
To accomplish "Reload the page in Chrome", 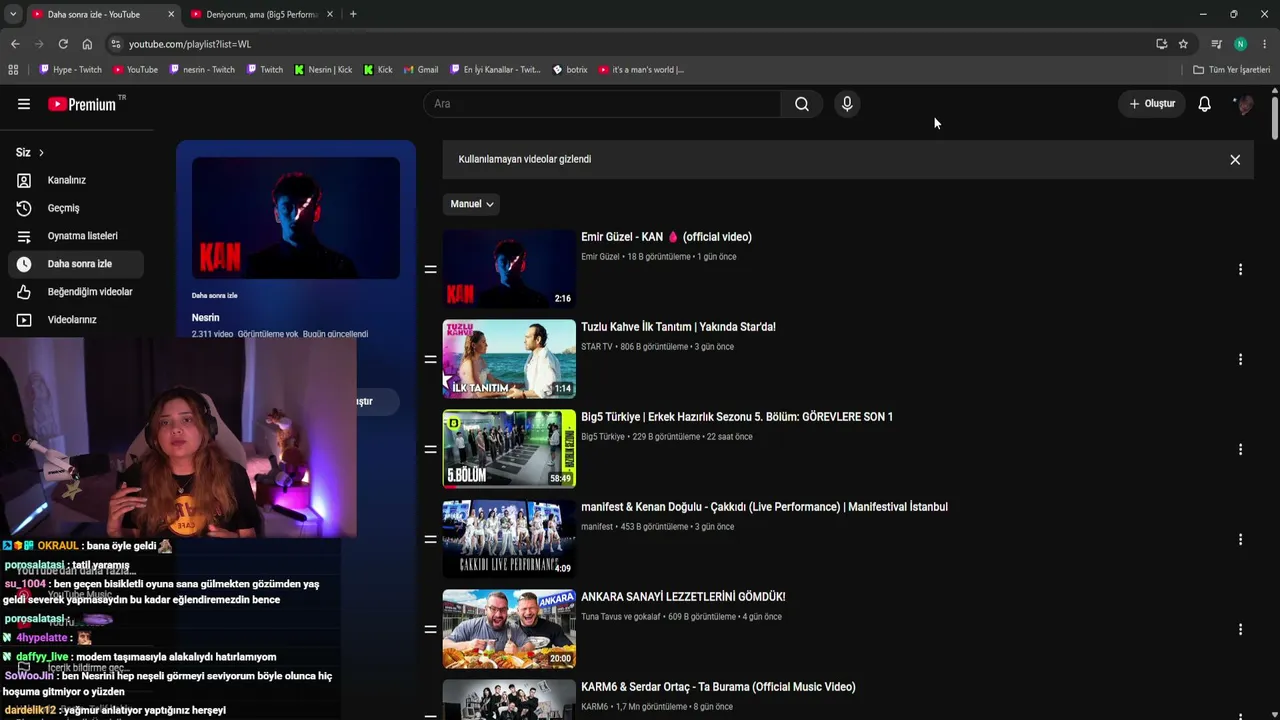I will point(63,44).
